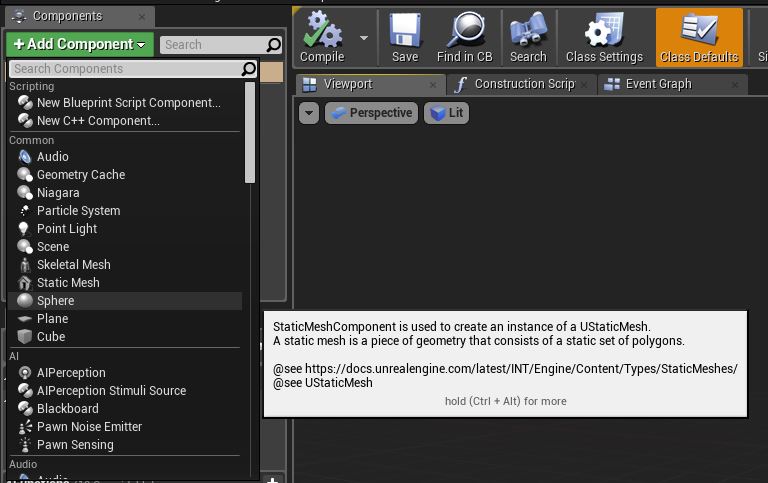The width and height of the screenshot is (768, 483).
Task: Open the Search binoculars tool
Action: pyautogui.click(x=528, y=38)
